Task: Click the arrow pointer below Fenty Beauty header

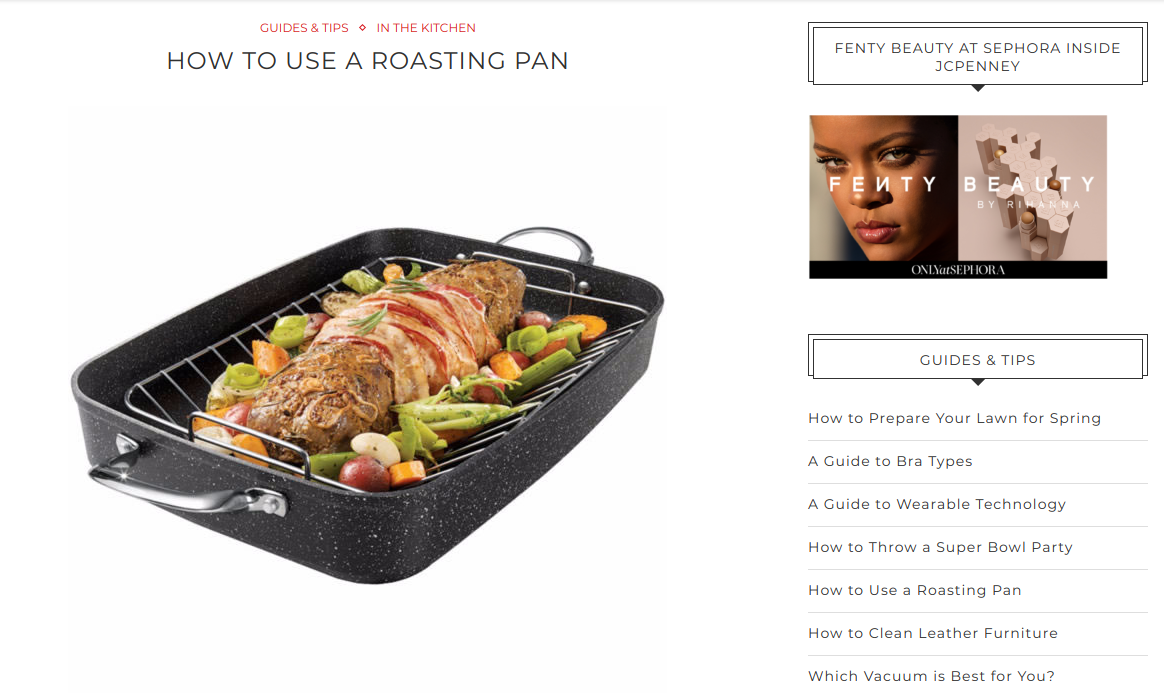Action: pyautogui.click(x=978, y=88)
